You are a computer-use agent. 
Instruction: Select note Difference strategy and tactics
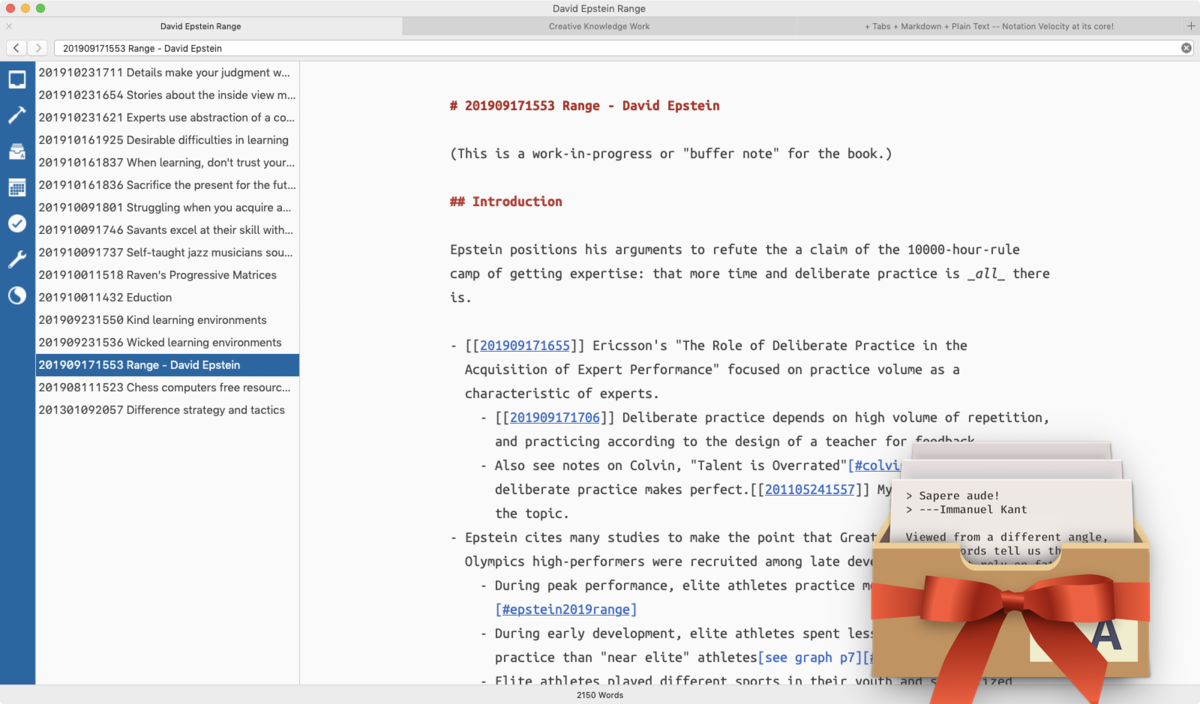[167, 410]
